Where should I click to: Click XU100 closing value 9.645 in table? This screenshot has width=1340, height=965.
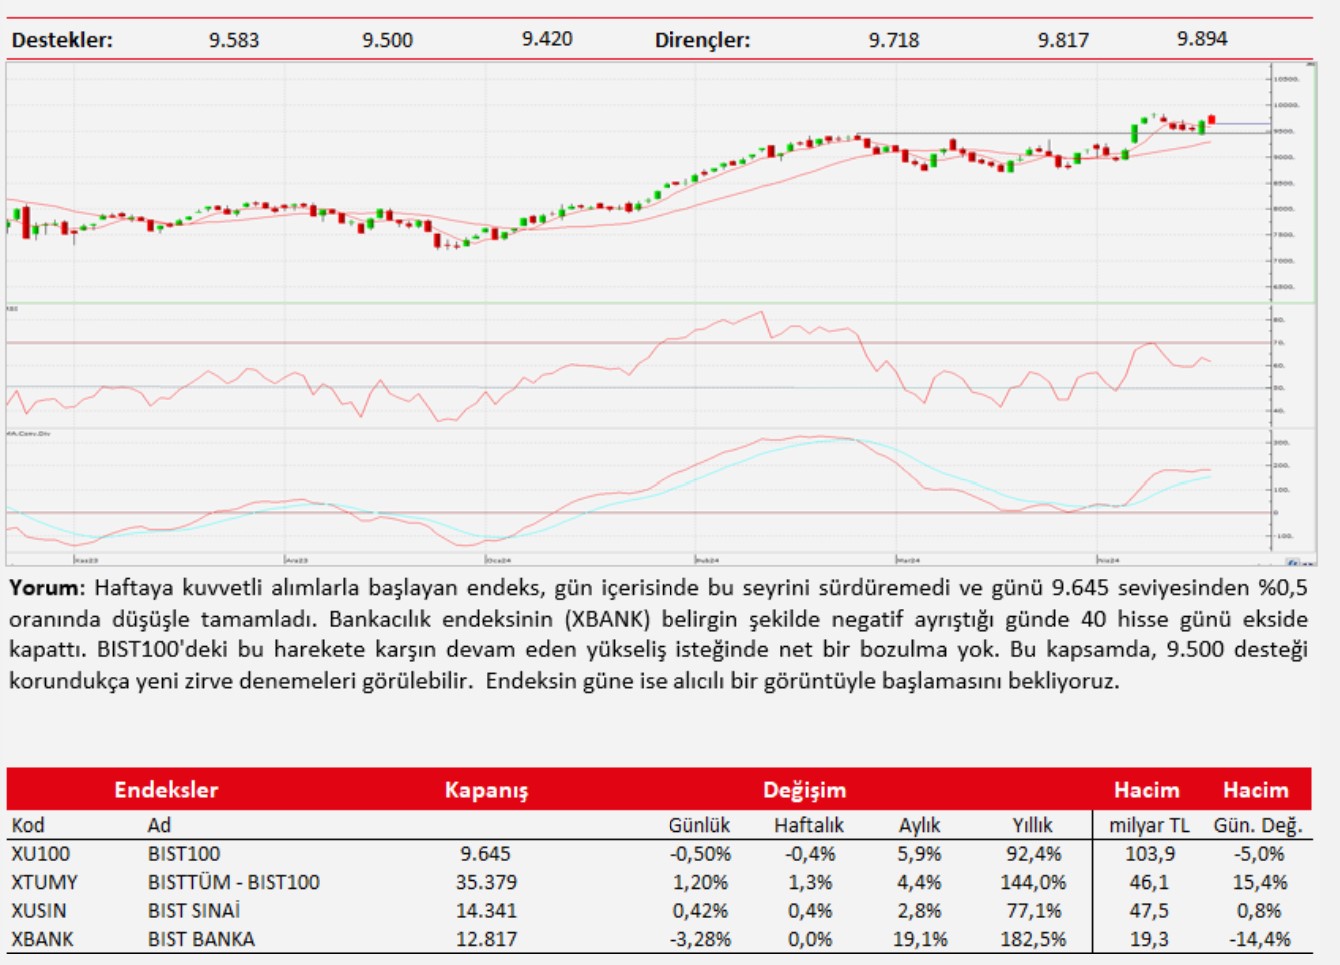coord(485,854)
